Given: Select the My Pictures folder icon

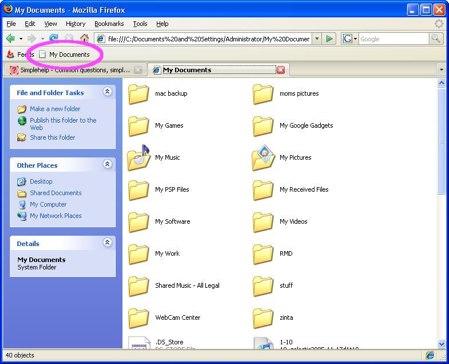Looking at the screenshot, I should pos(263,157).
